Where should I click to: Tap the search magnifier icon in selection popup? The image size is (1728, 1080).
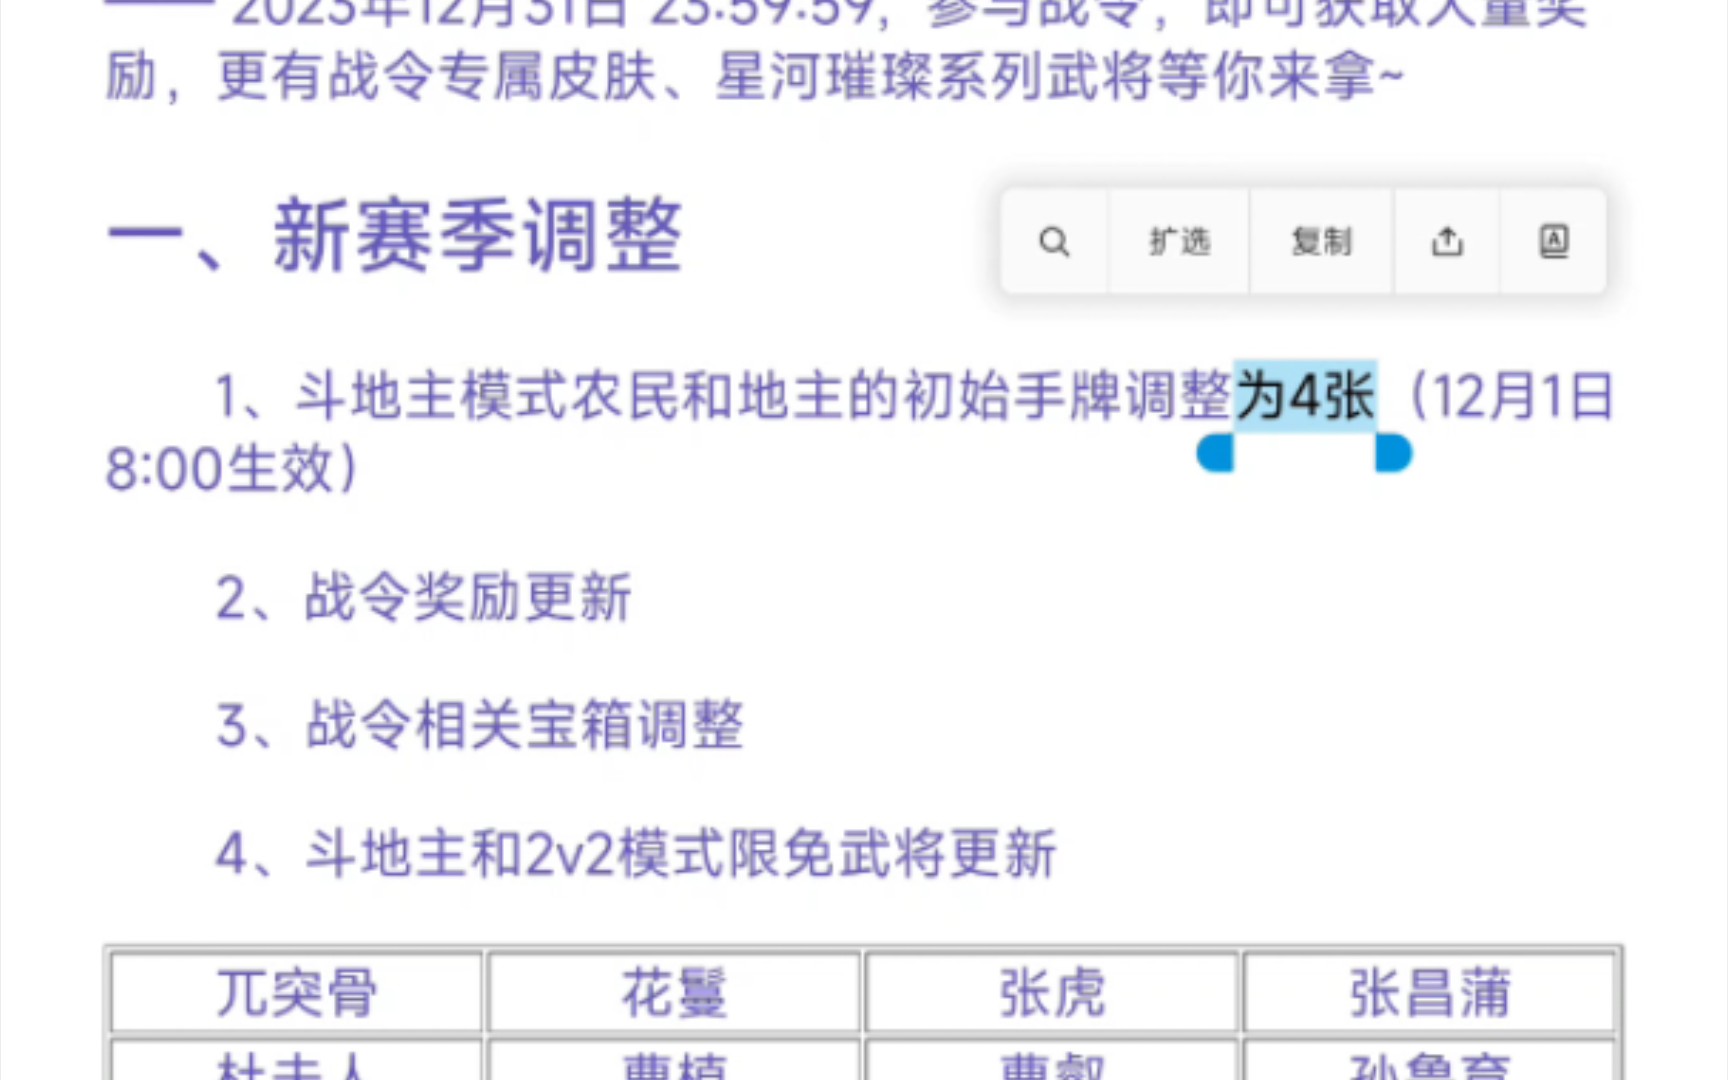point(1054,241)
